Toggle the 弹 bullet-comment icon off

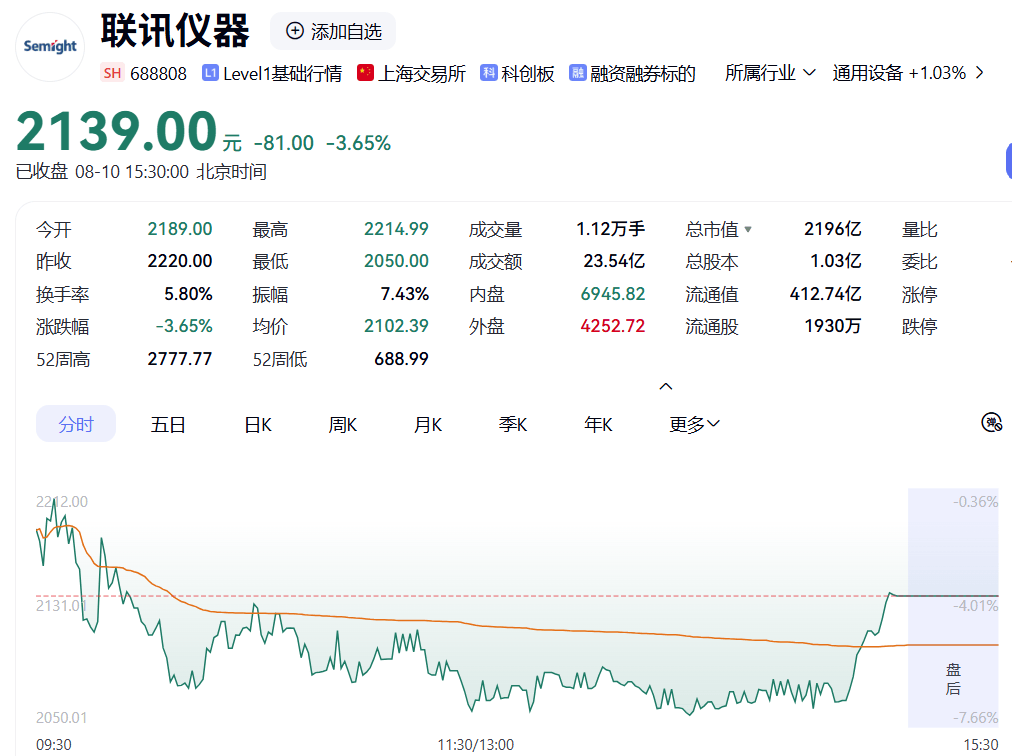[991, 423]
